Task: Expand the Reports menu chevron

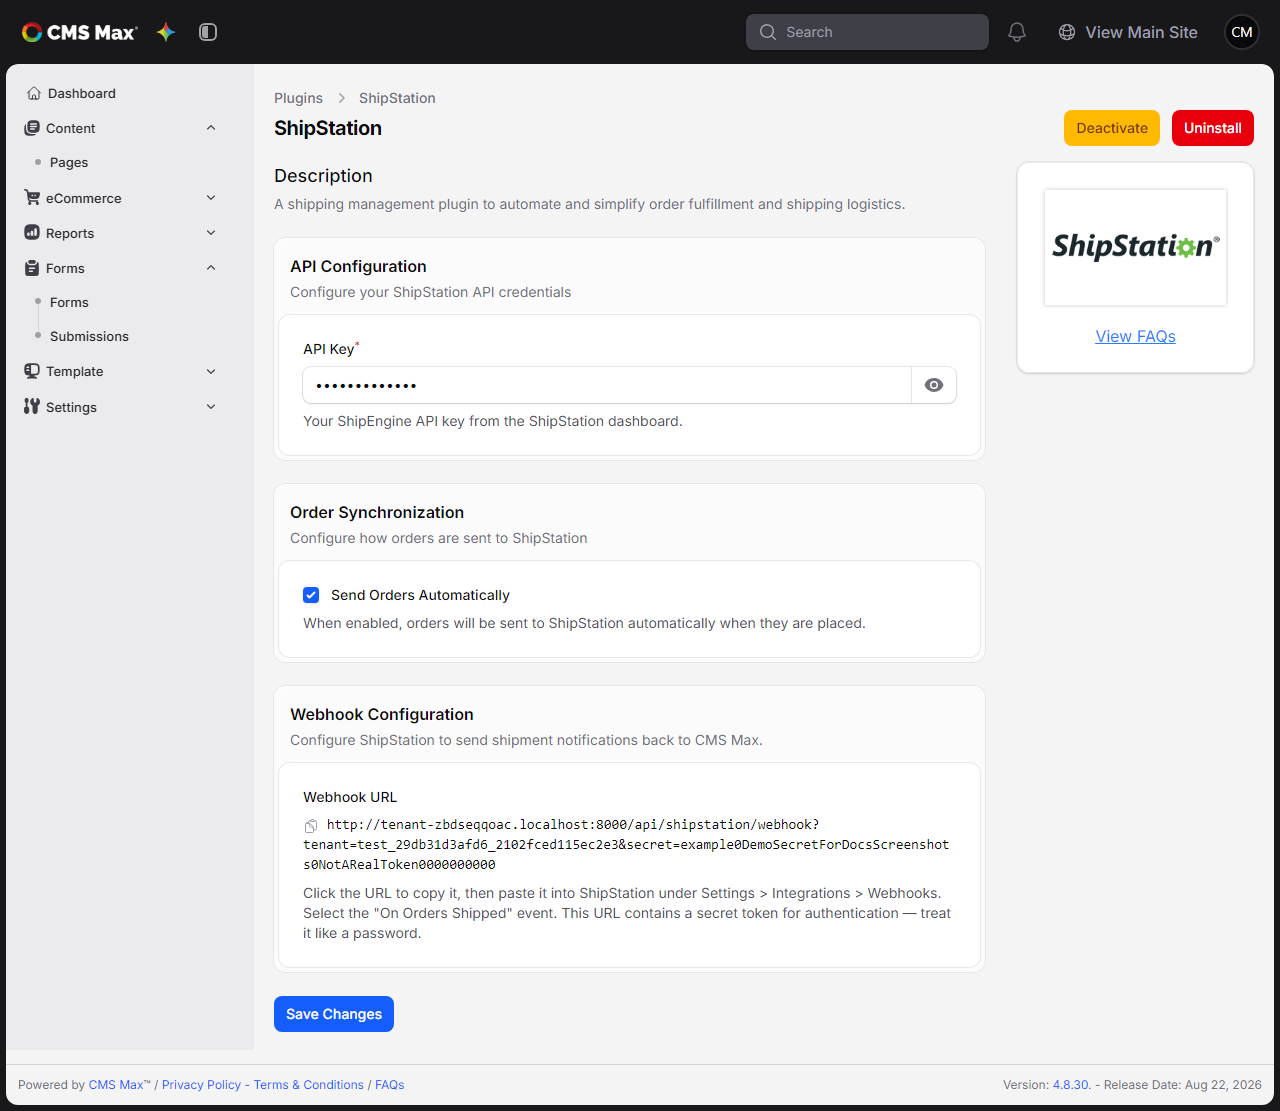Action: point(211,233)
